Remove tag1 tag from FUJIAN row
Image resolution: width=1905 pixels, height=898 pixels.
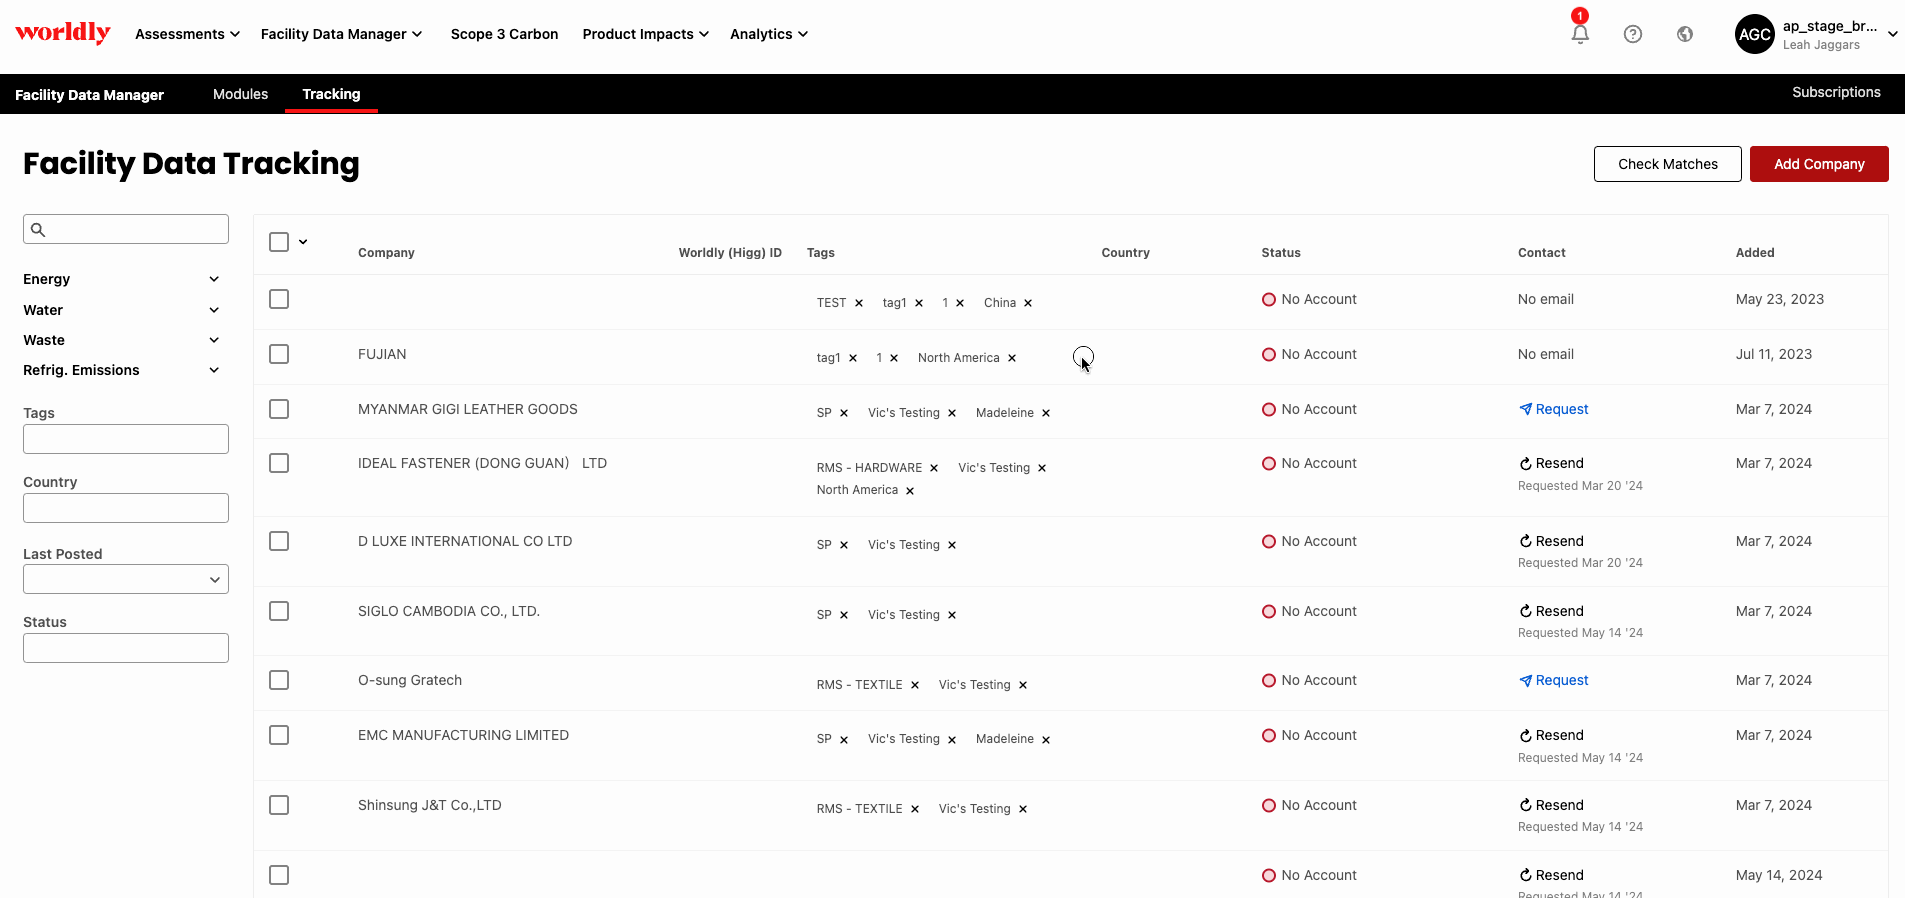coord(853,358)
